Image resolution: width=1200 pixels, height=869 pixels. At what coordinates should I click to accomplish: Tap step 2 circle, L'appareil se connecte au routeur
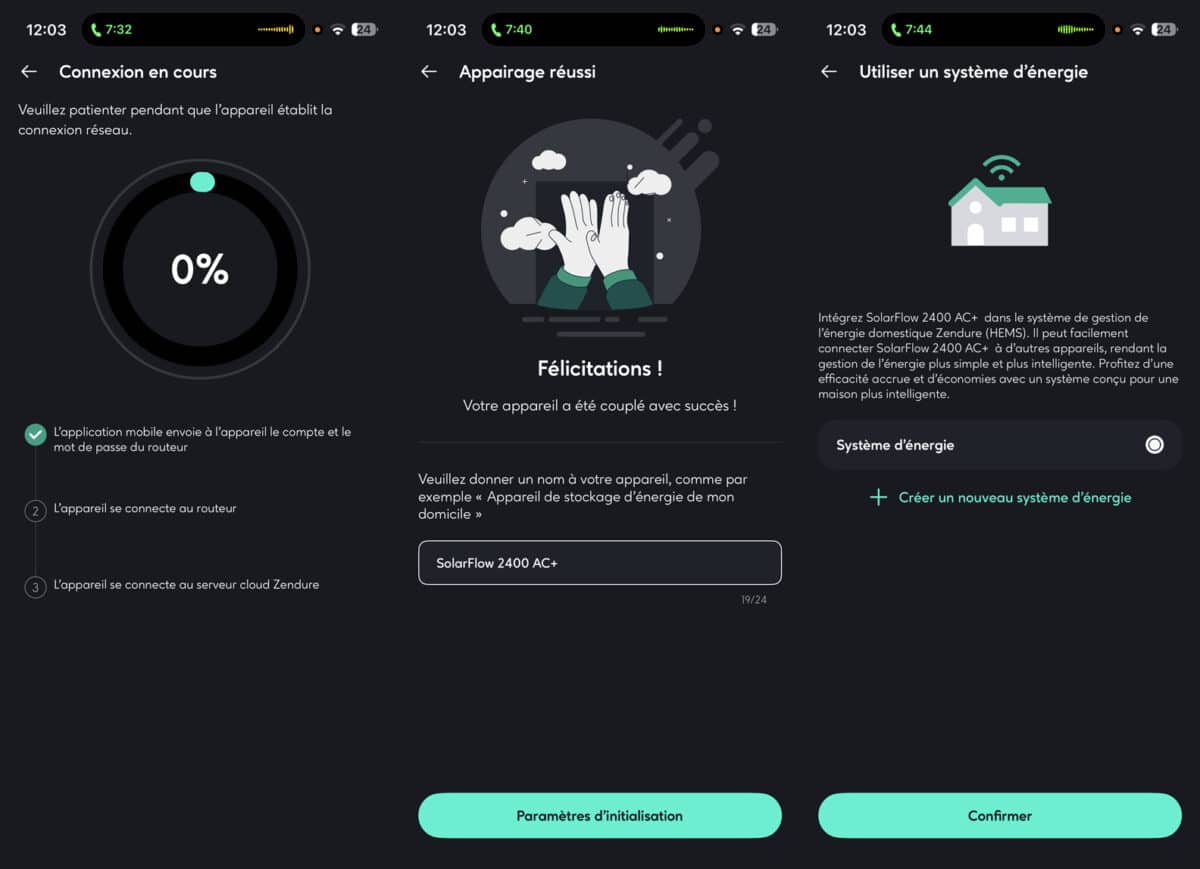pos(35,508)
